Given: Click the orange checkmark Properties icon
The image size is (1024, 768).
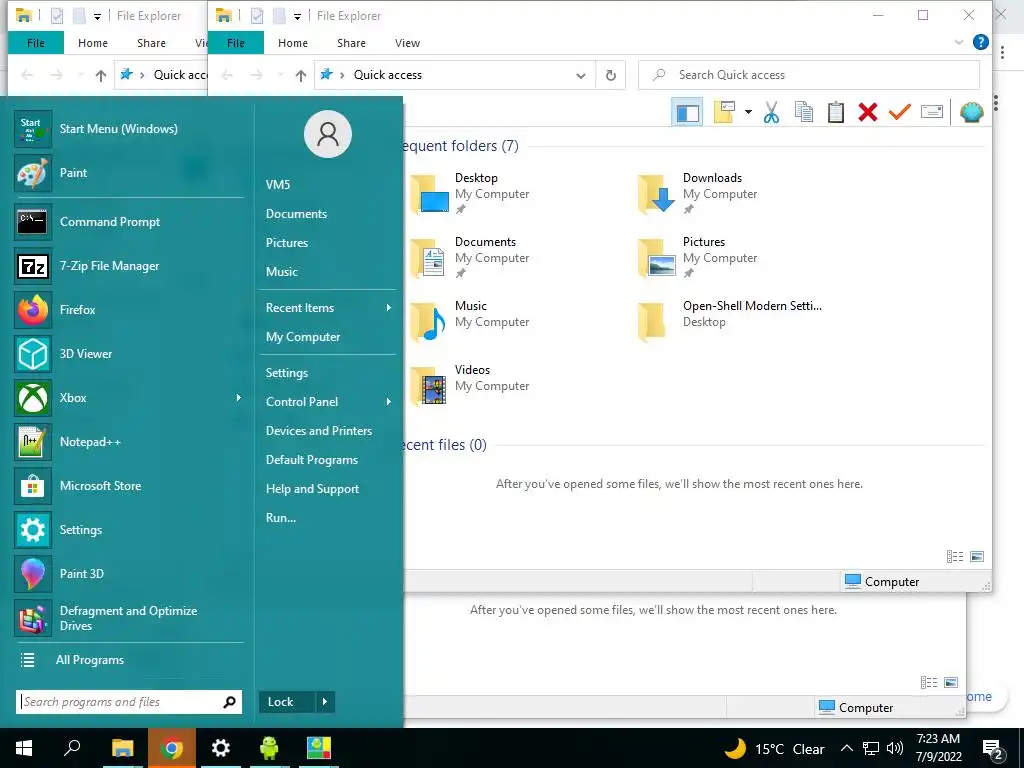Looking at the screenshot, I should pos(899,112).
